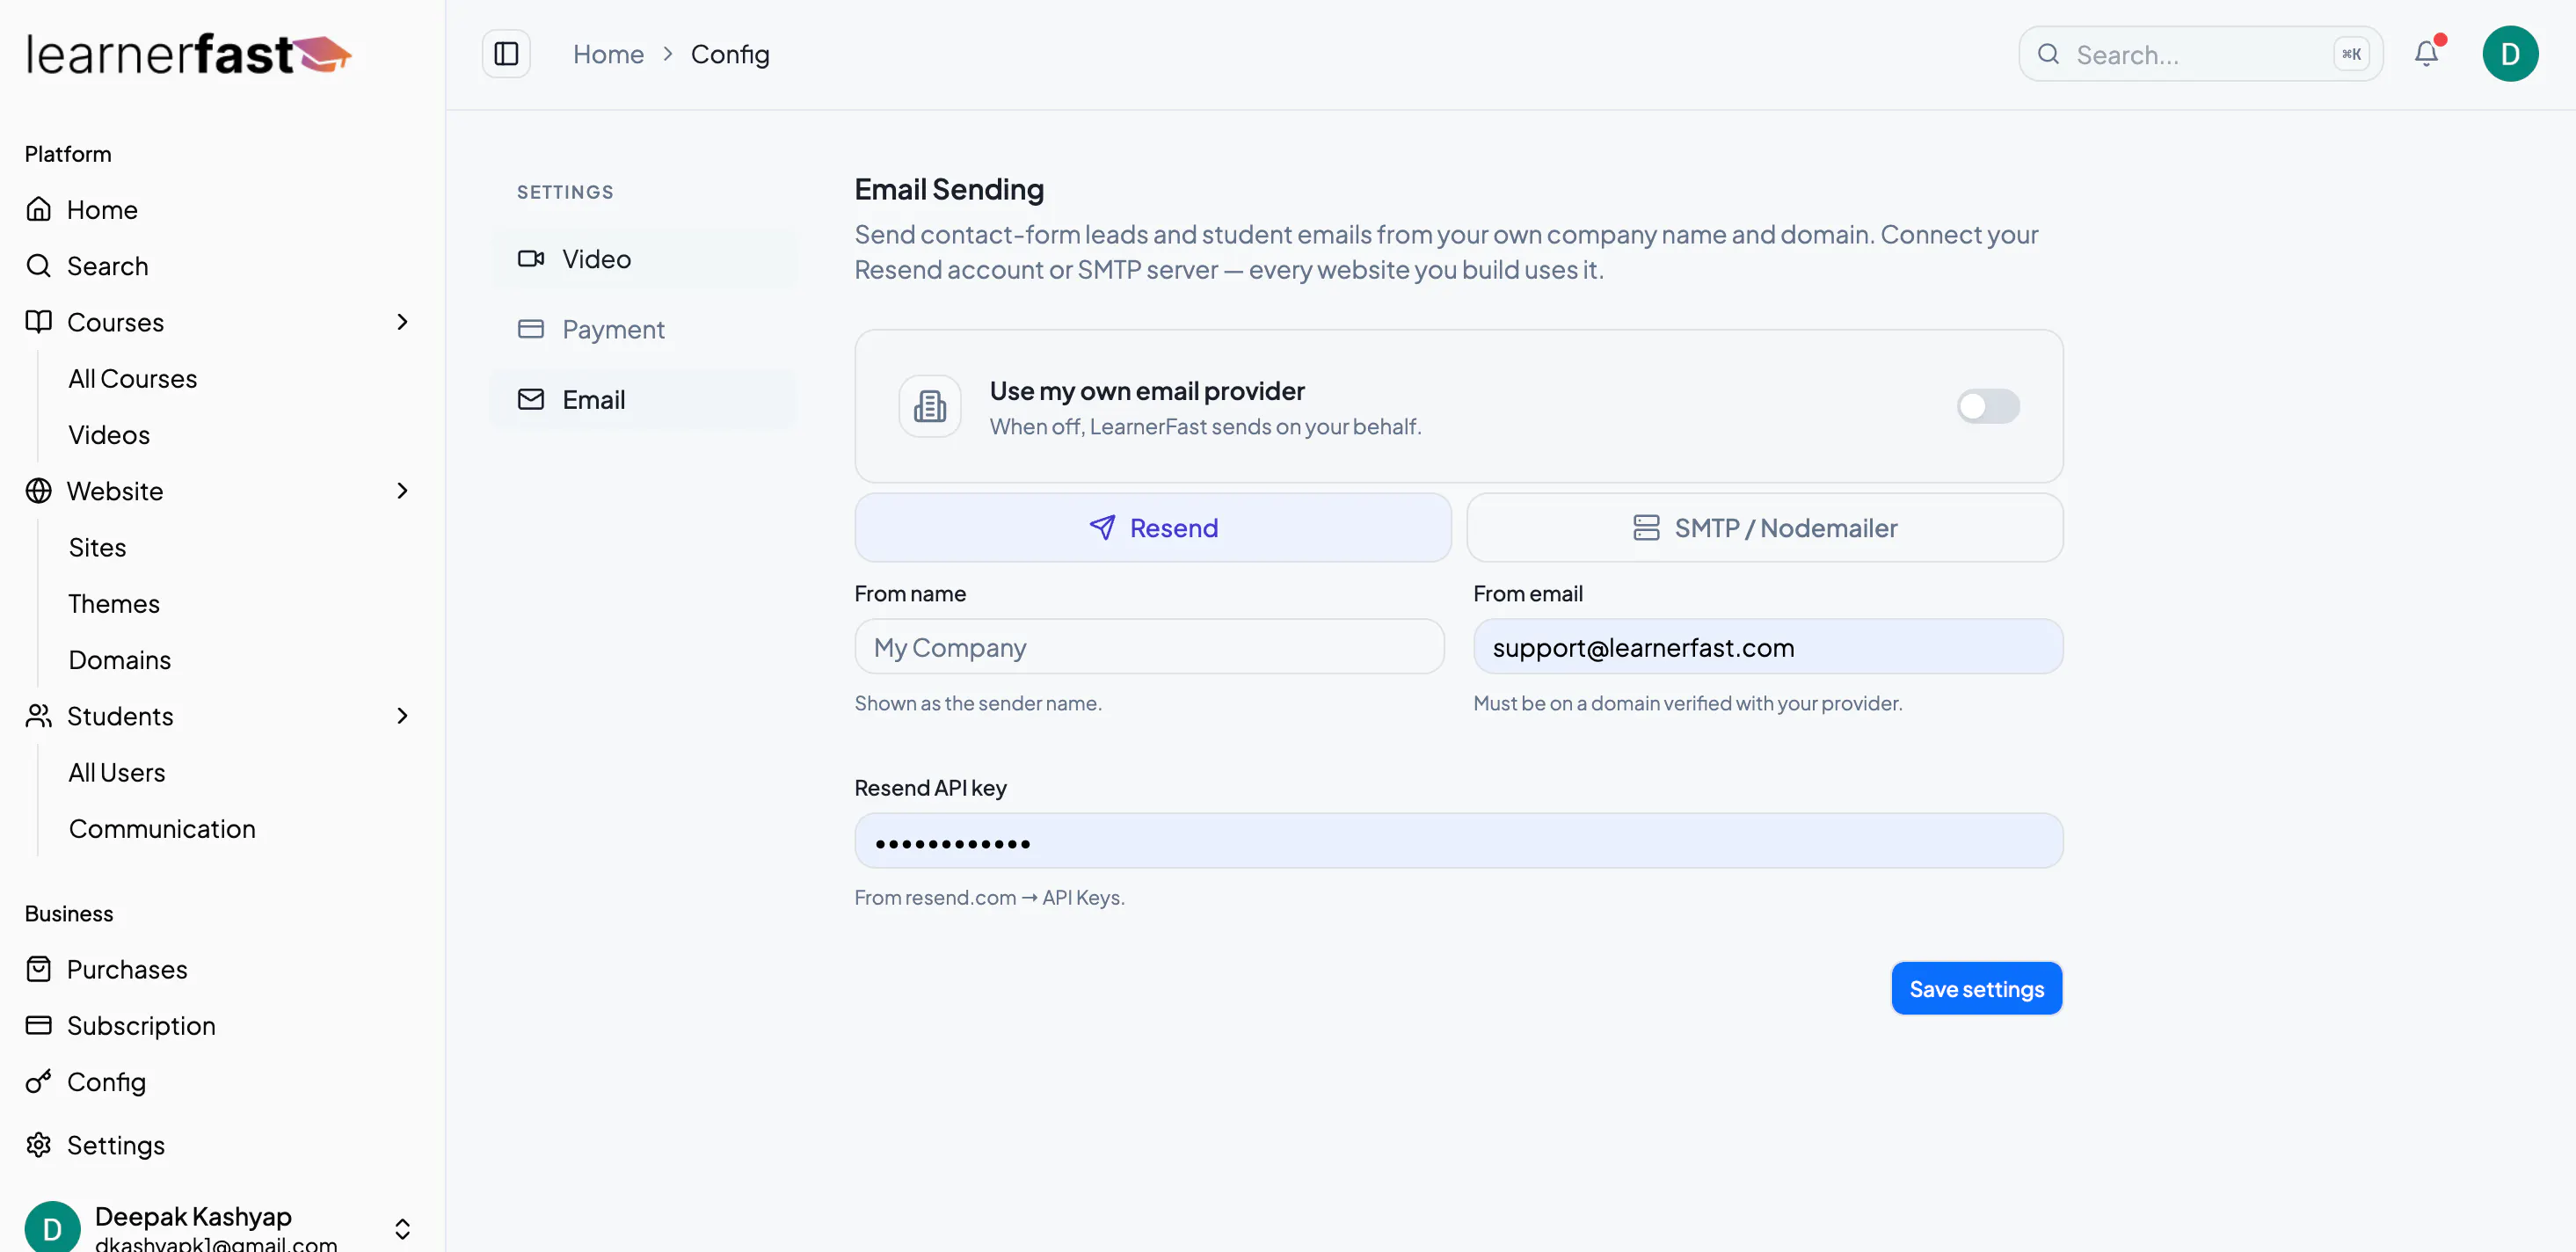Toggle the sidebar panel icon

pos(506,54)
